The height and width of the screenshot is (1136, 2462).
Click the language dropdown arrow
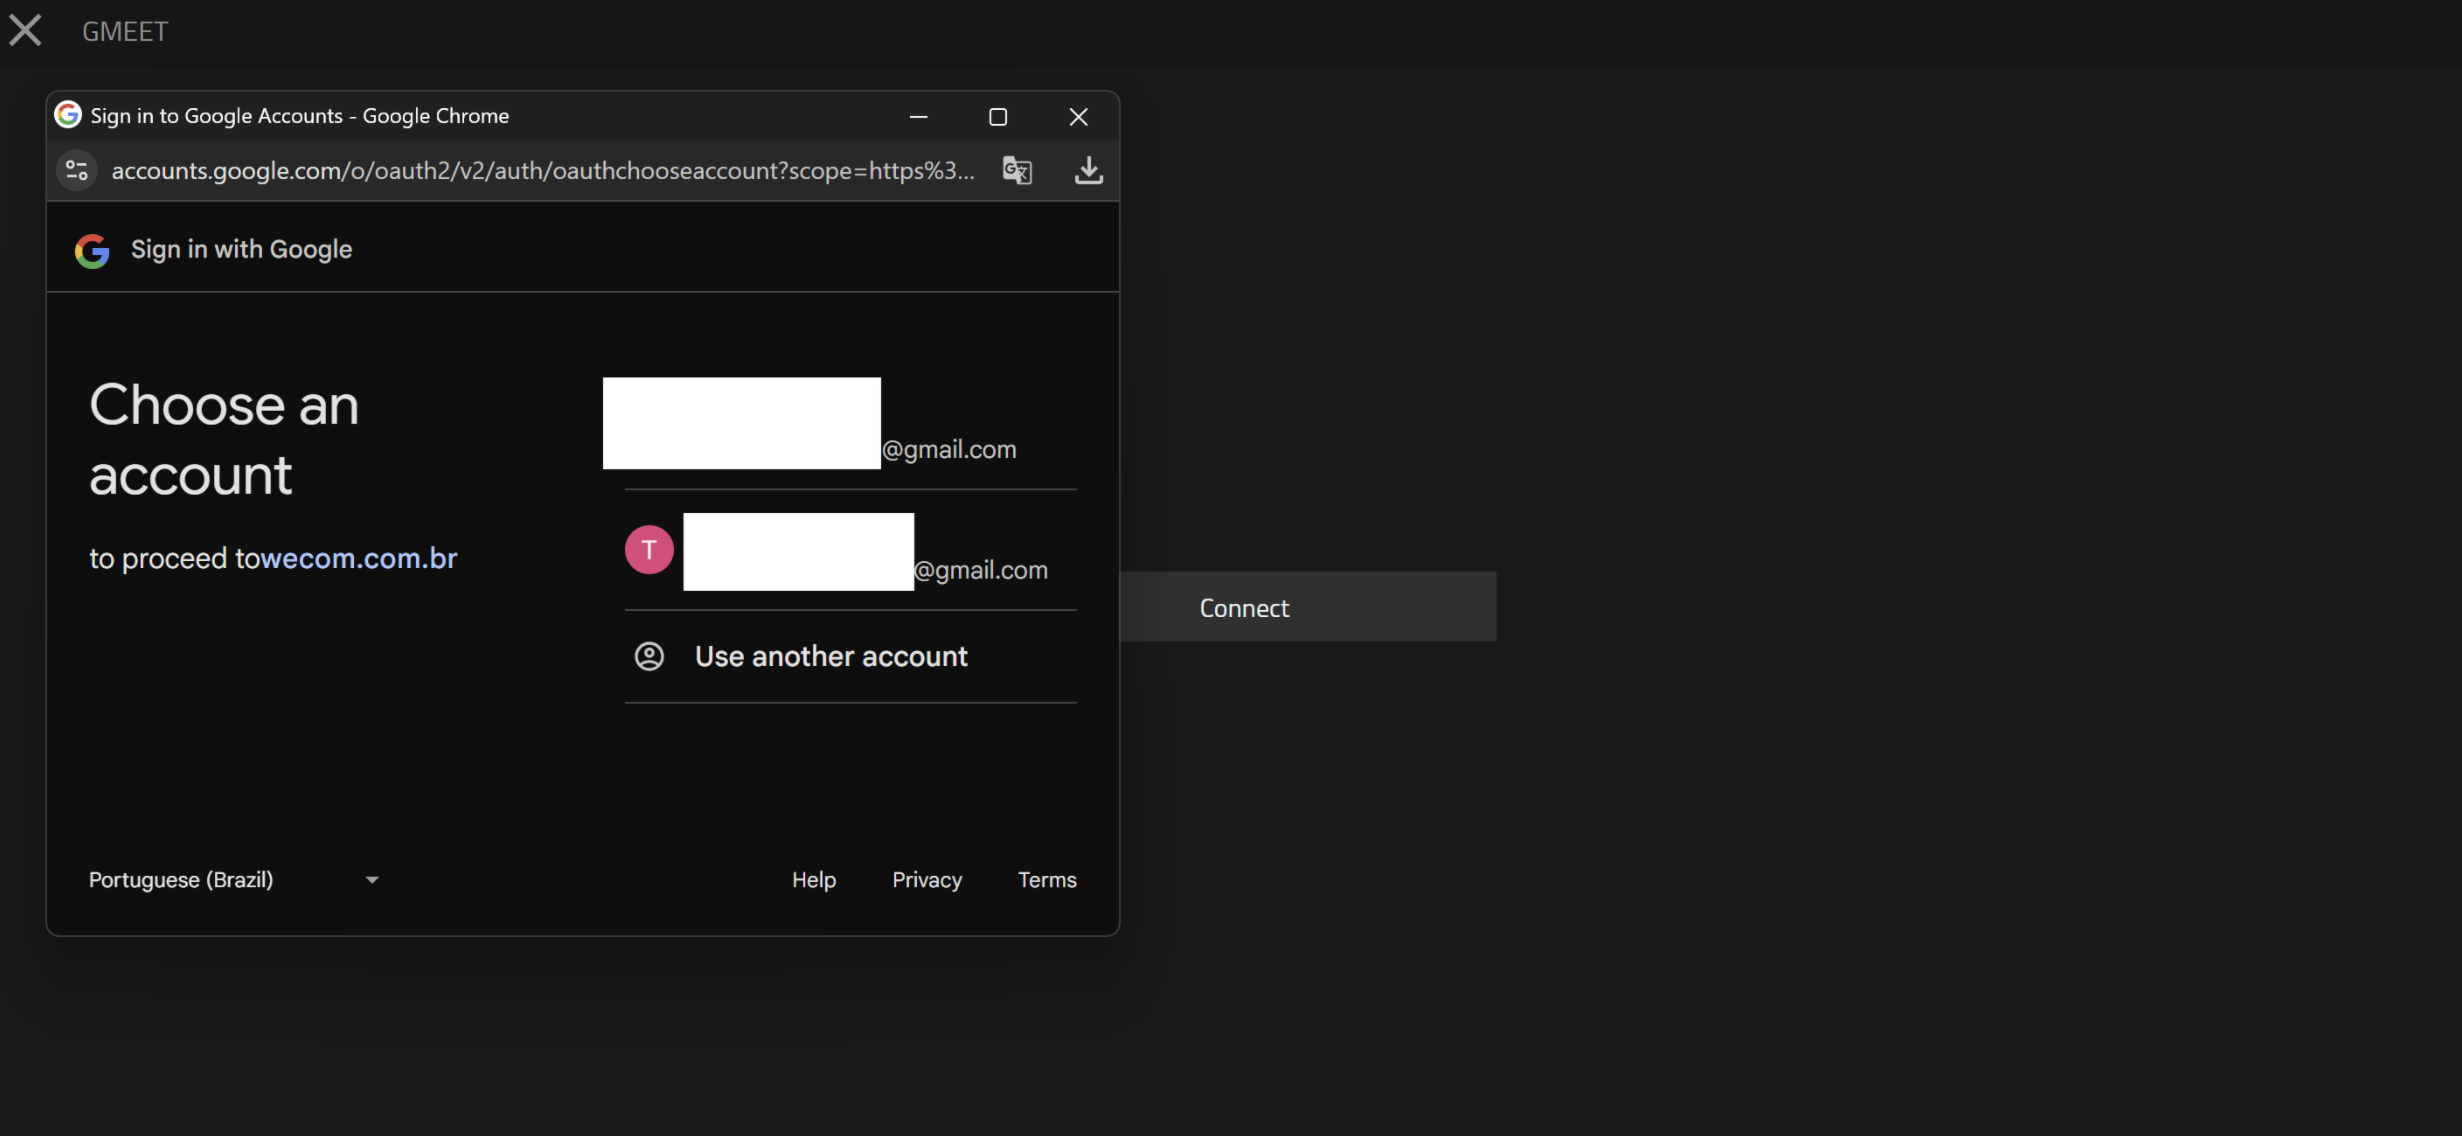[x=372, y=880]
